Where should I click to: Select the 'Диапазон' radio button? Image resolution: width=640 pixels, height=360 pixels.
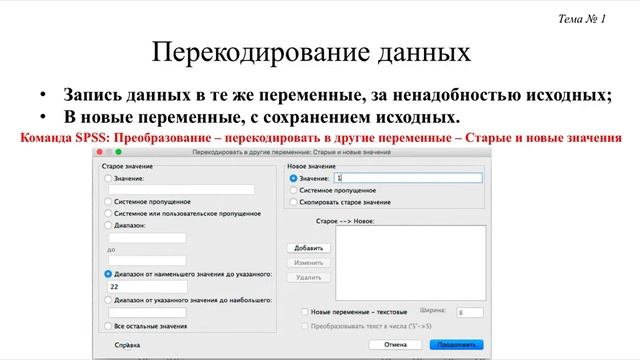(x=108, y=225)
